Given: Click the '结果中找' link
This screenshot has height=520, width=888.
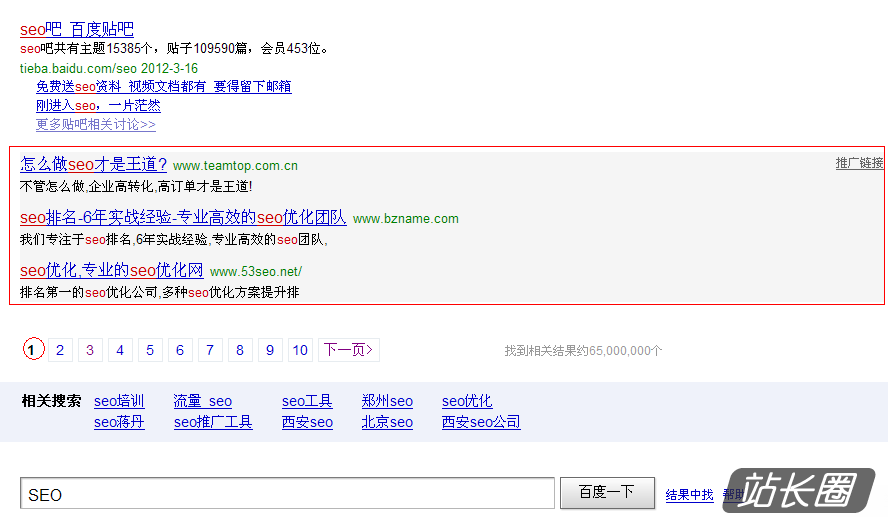Looking at the screenshot, I should coord(689,495).
